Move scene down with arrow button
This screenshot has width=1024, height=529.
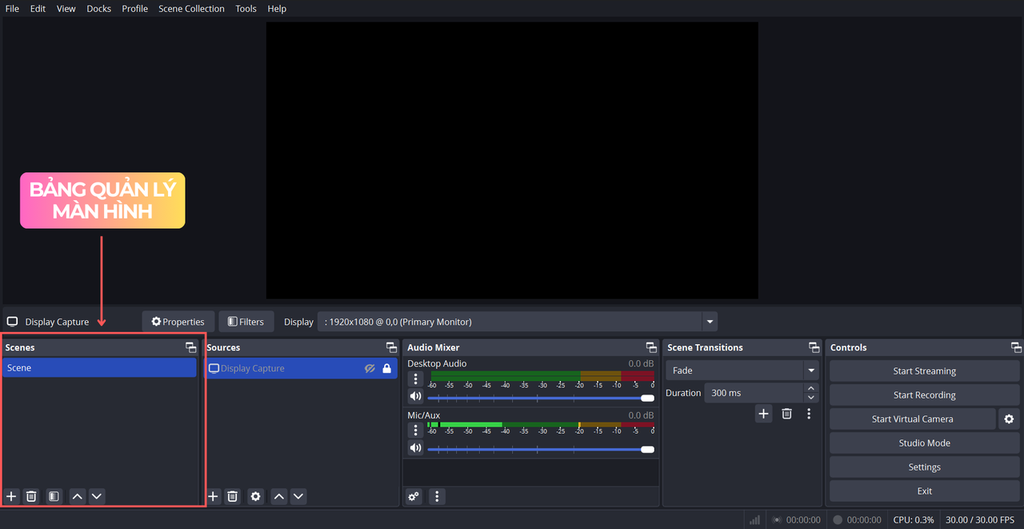pyautogui.click(x=97, y=496)
